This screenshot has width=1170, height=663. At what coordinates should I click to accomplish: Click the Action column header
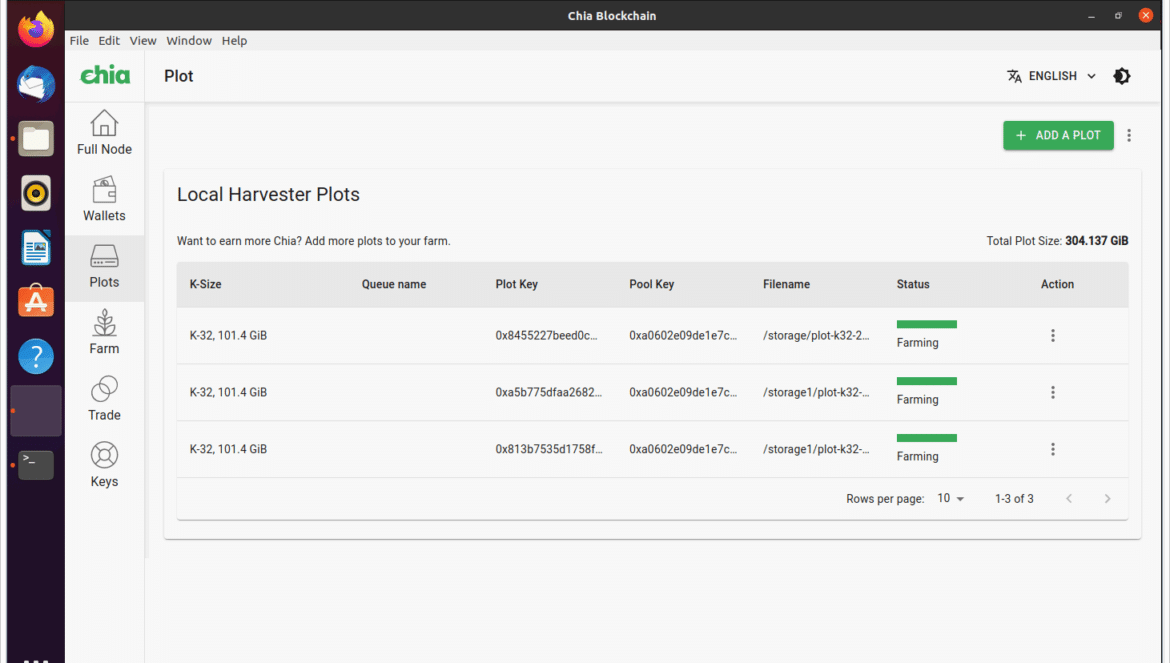[x=1057, y=284]
